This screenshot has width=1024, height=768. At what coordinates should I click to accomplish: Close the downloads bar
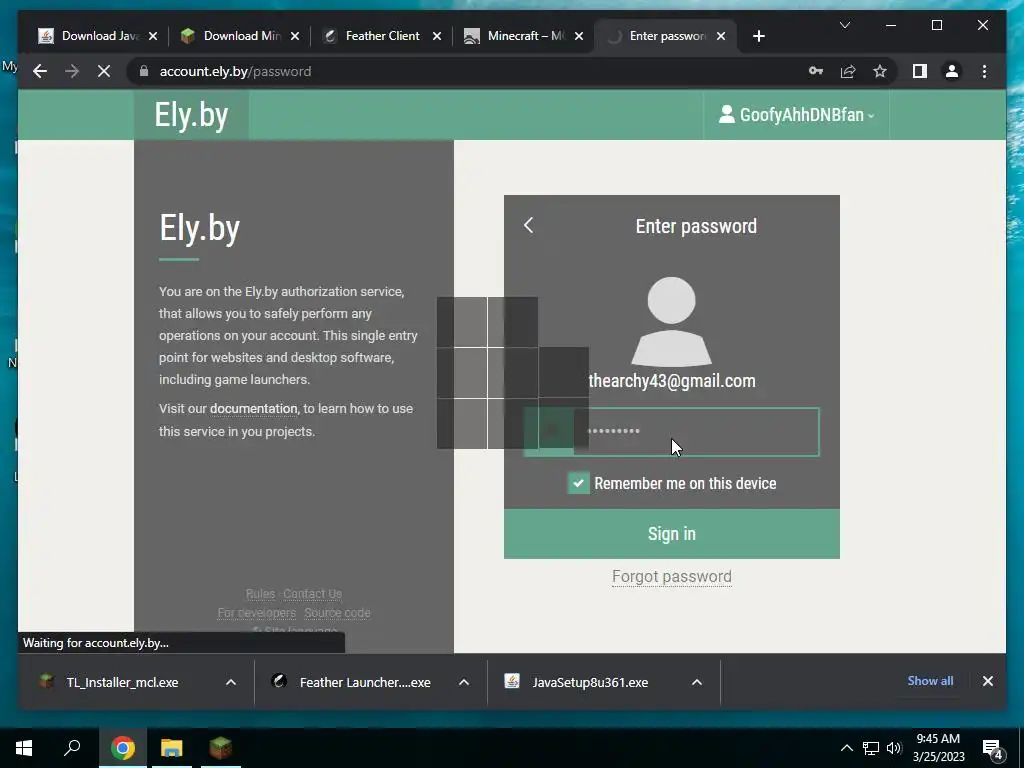click(987, 681)
